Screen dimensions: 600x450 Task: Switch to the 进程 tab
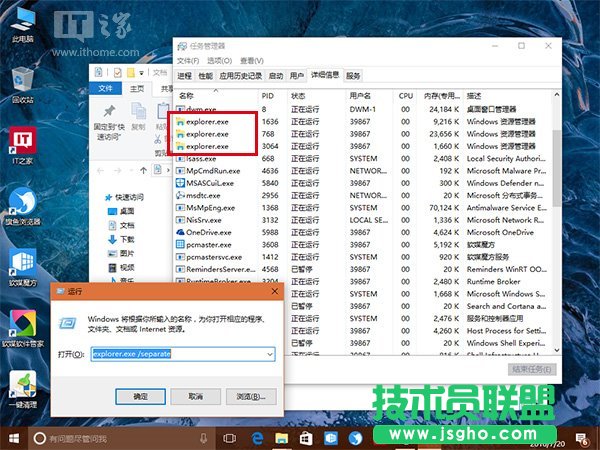(x=184, y=76)
